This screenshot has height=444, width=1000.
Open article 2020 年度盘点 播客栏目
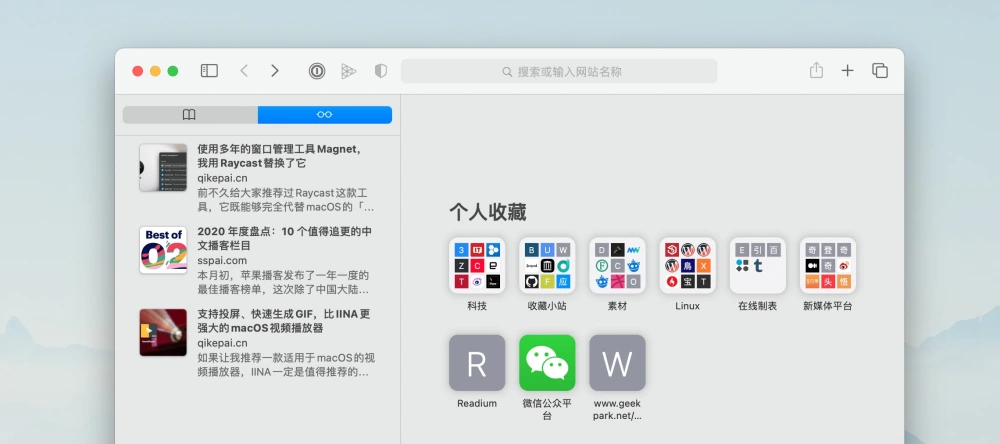point(284,238)
